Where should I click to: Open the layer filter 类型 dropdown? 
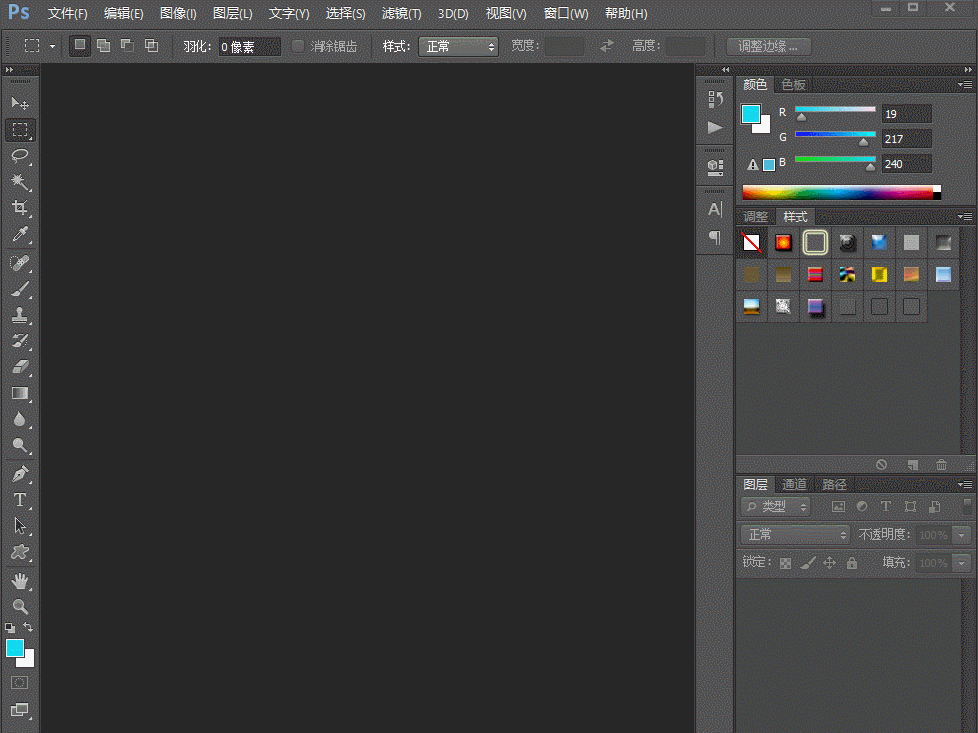coord(776,507)
